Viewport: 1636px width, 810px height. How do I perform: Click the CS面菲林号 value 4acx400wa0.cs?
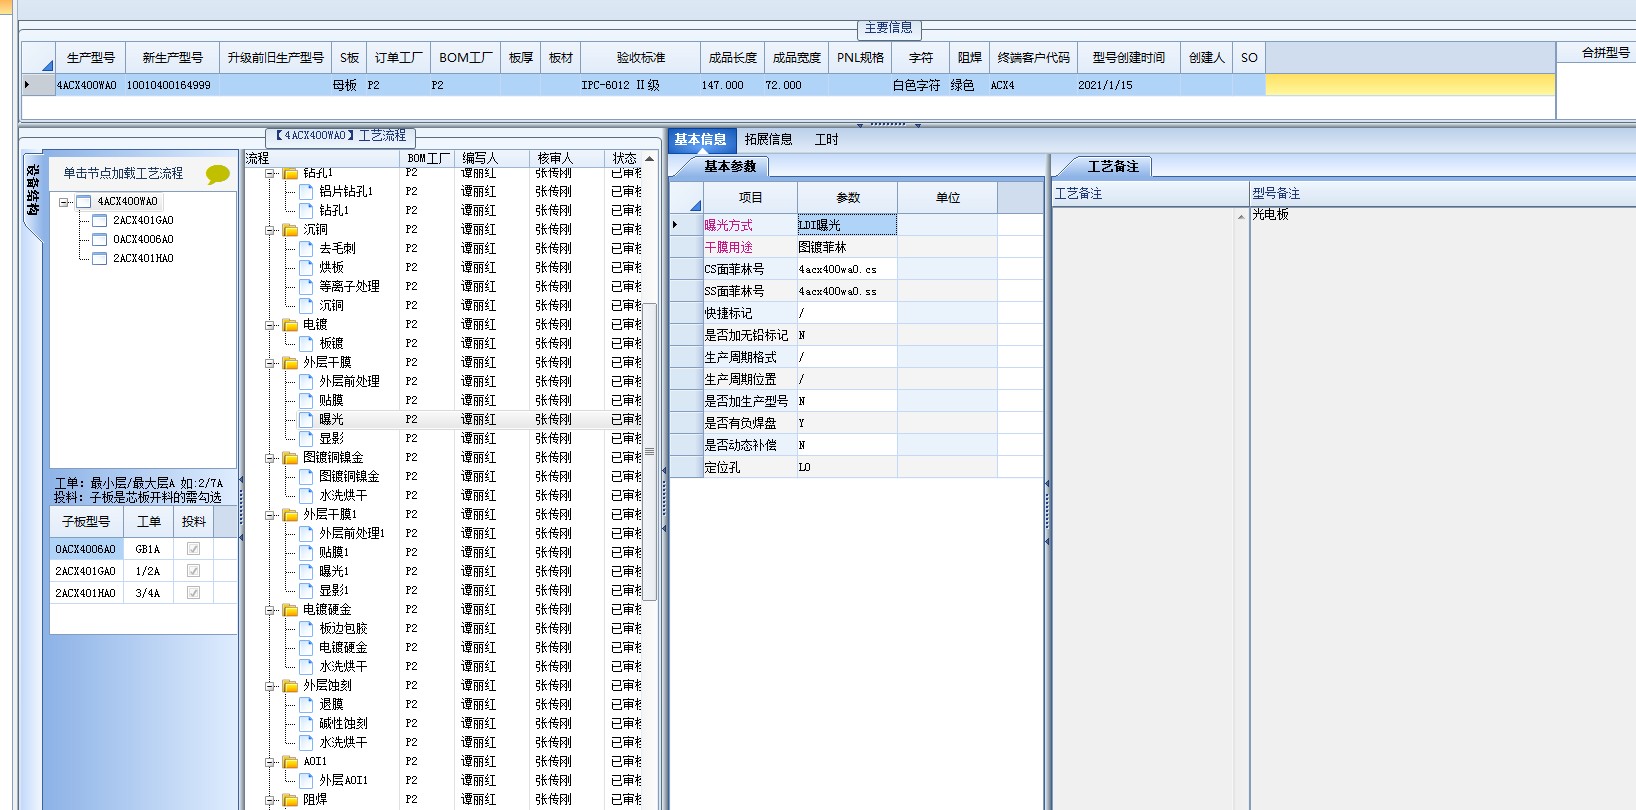(847, 269)
